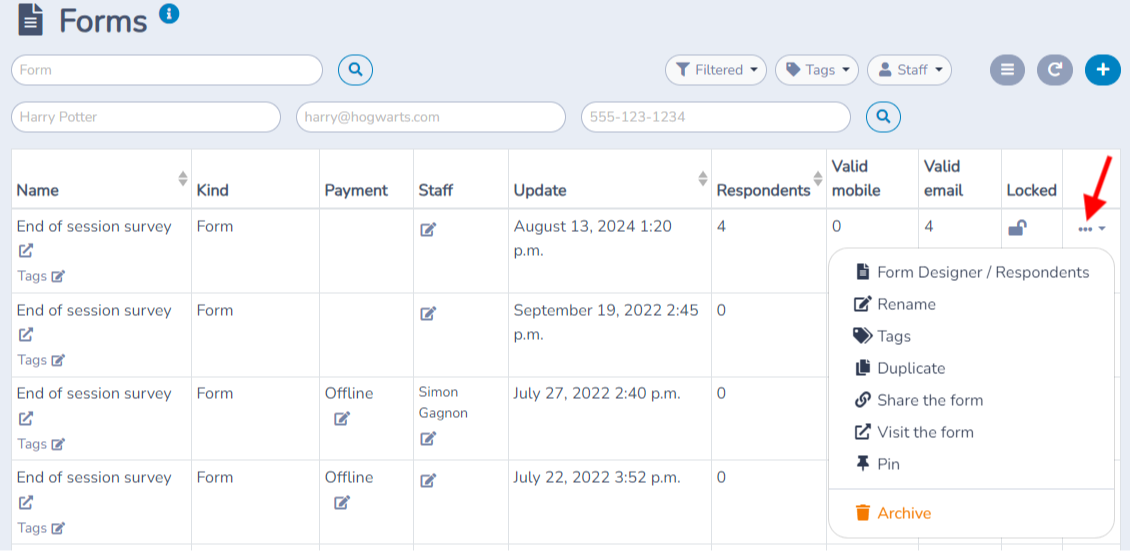Toggle the three-dots actions menu for first form
This screenshot has width=1130, height=551.
coord(1092,228)
